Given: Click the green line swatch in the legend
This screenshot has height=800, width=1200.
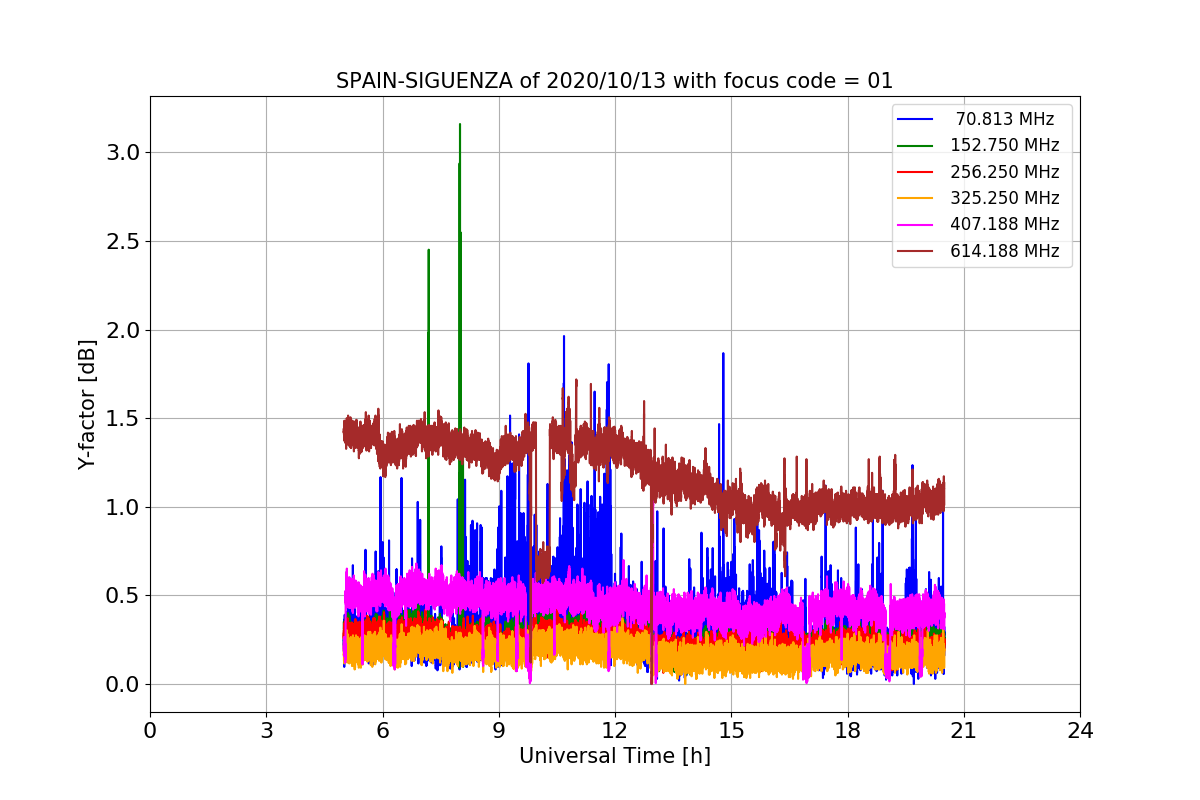Looking at the screenshot, I should (916, 146).
